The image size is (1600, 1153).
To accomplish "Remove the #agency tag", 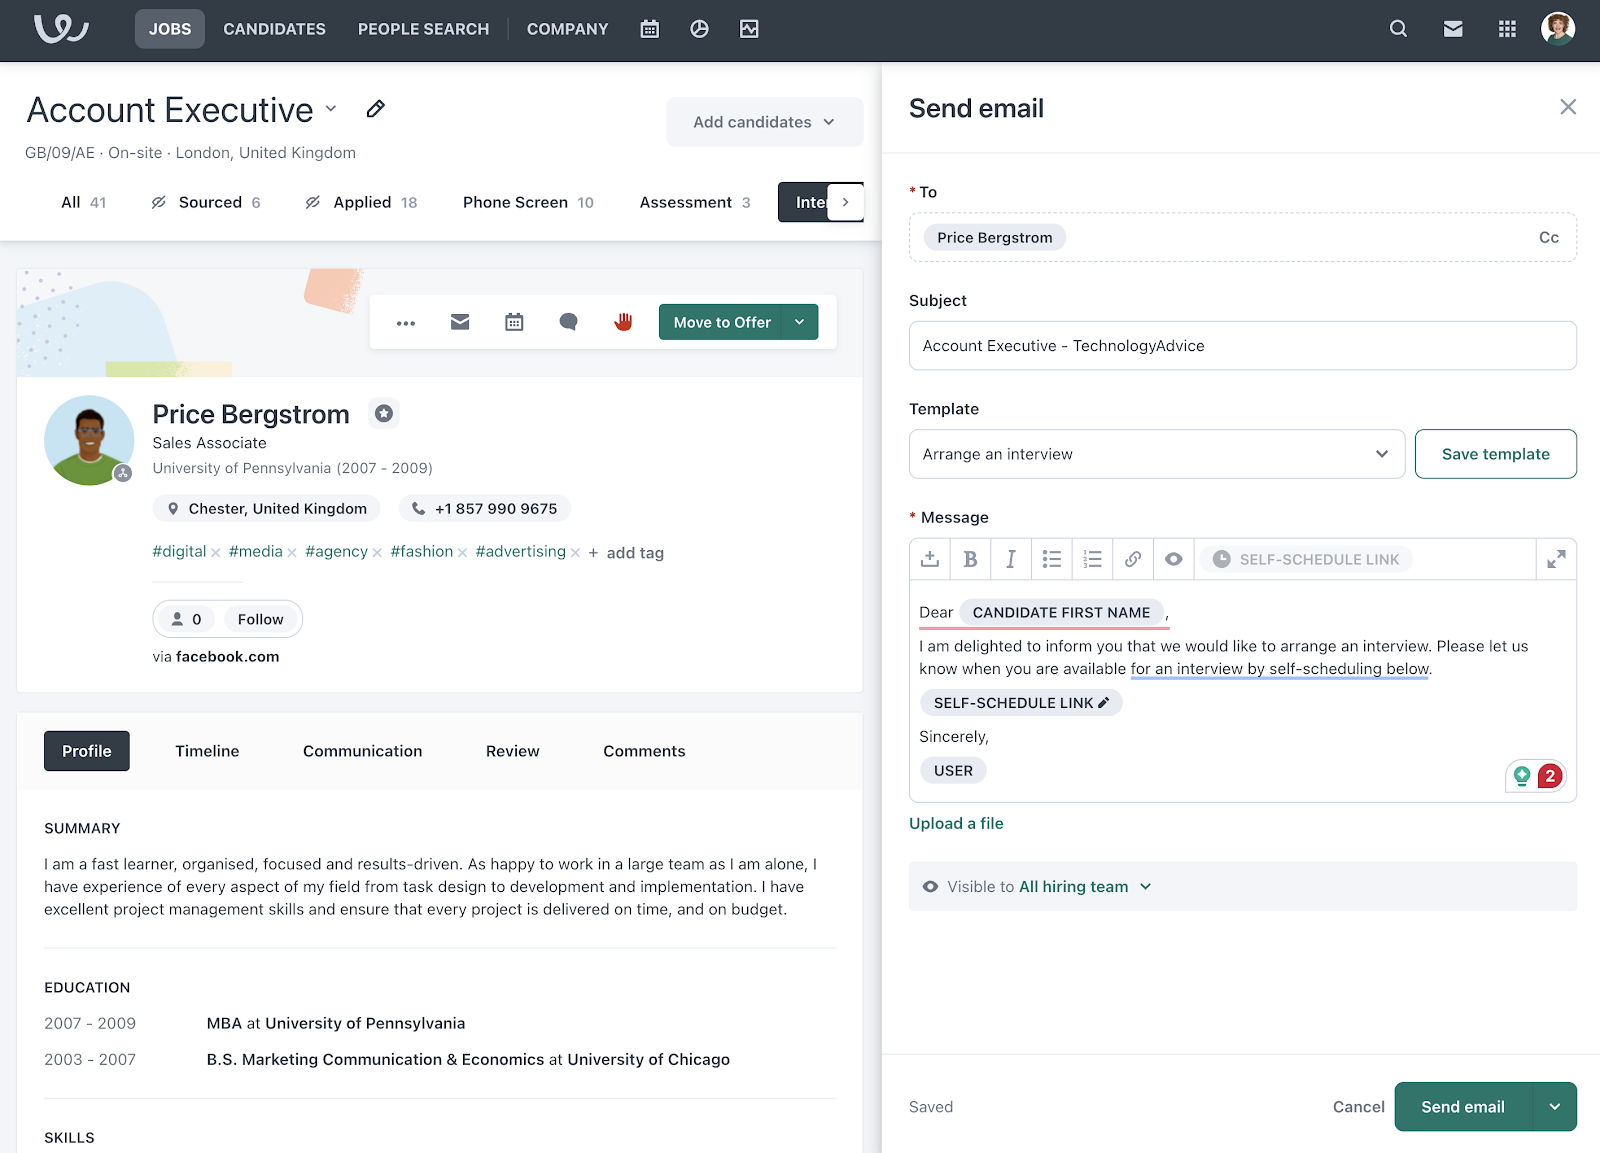I will click(x=377, y=553).
